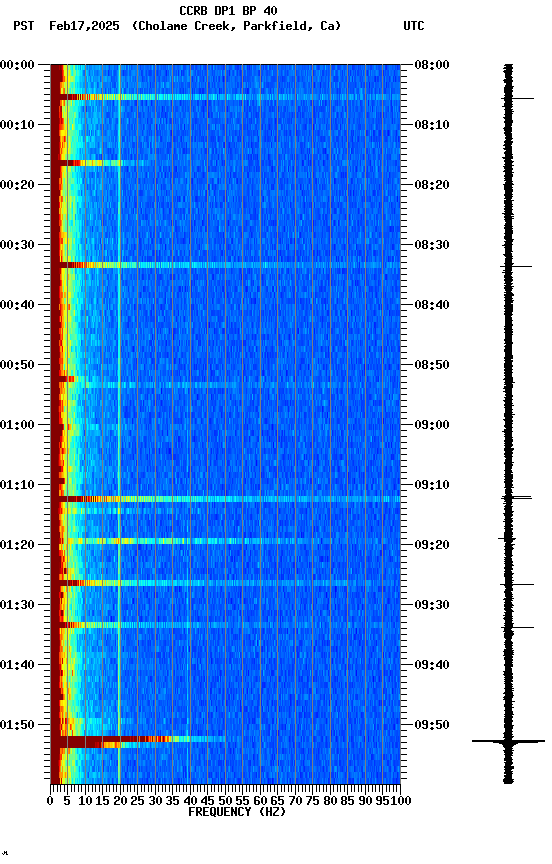Click the UTC time label "08:50"
This screenshot has height=864, width=552.
[432, 365]
